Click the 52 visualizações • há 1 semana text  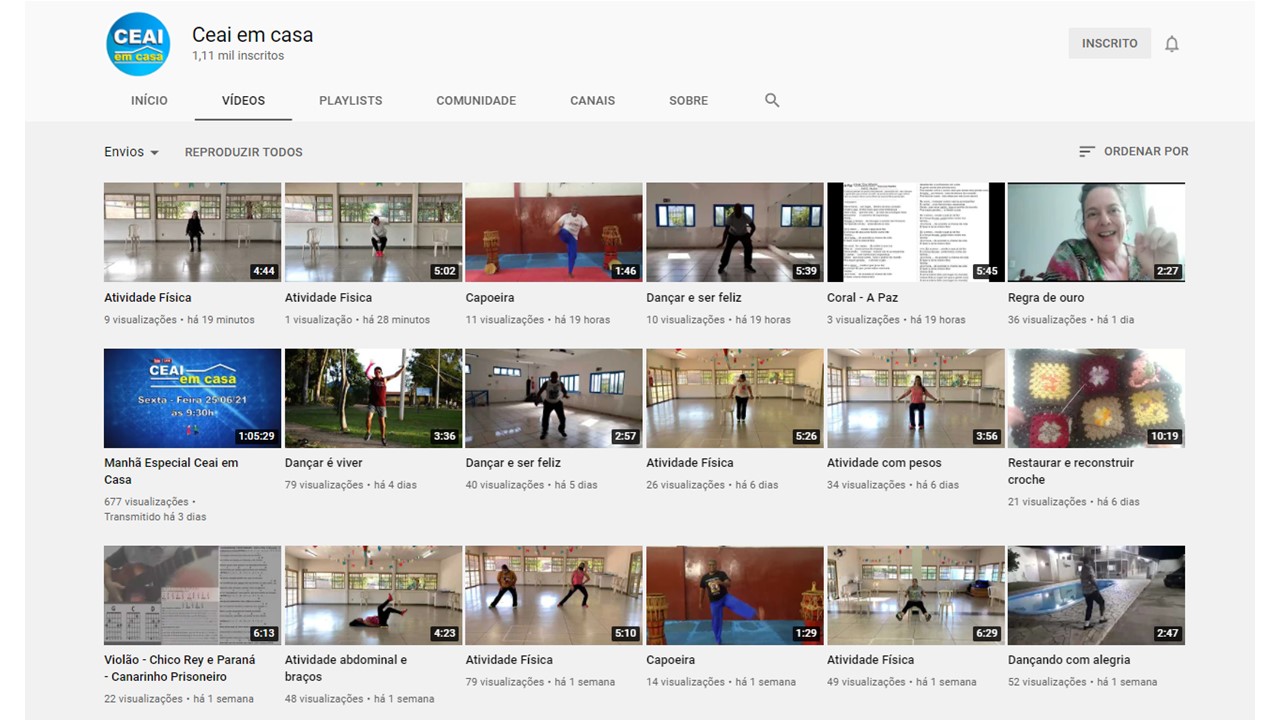coord(1082,682)
